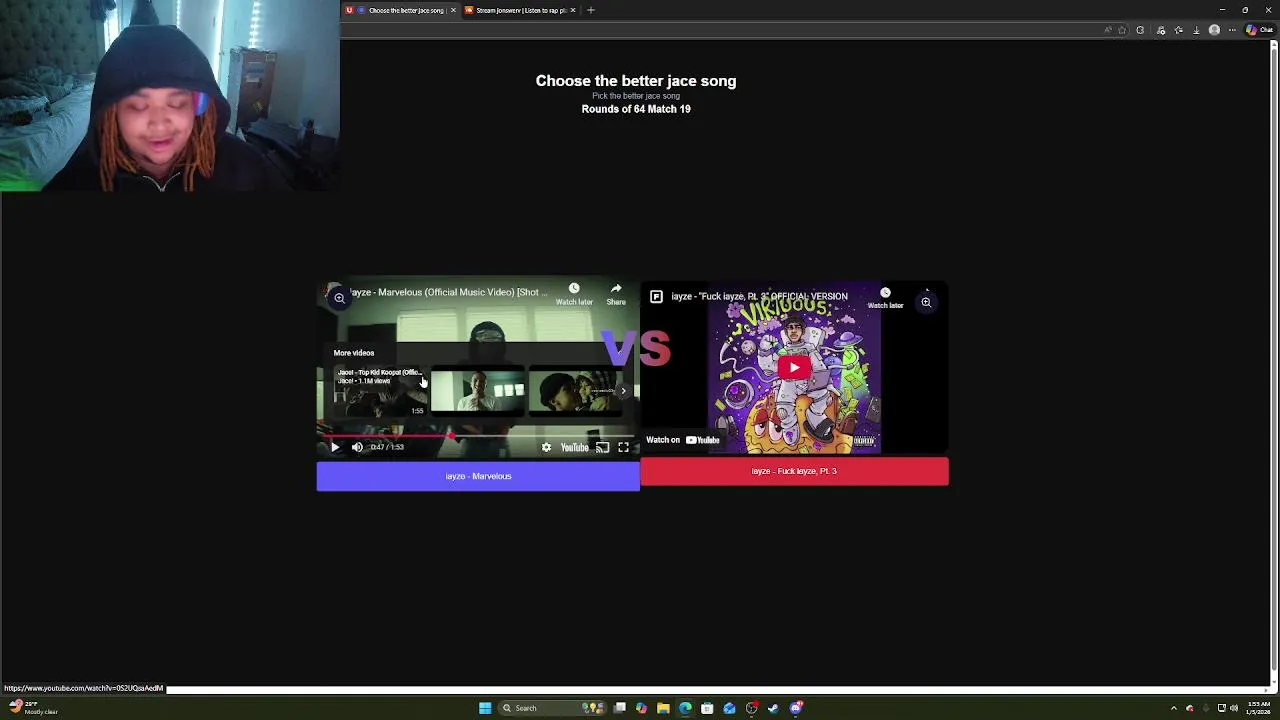Show hidden system tray icons
The image size is (1280, 720).
[x=1174, y=708]
